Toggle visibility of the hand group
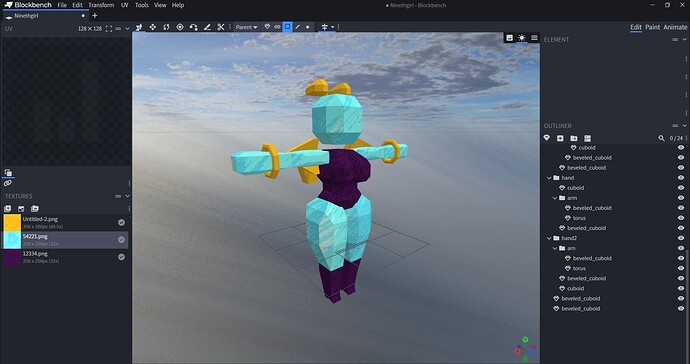Image resolution: width=690 pixels, height=364 pixels. click(681, 178)
